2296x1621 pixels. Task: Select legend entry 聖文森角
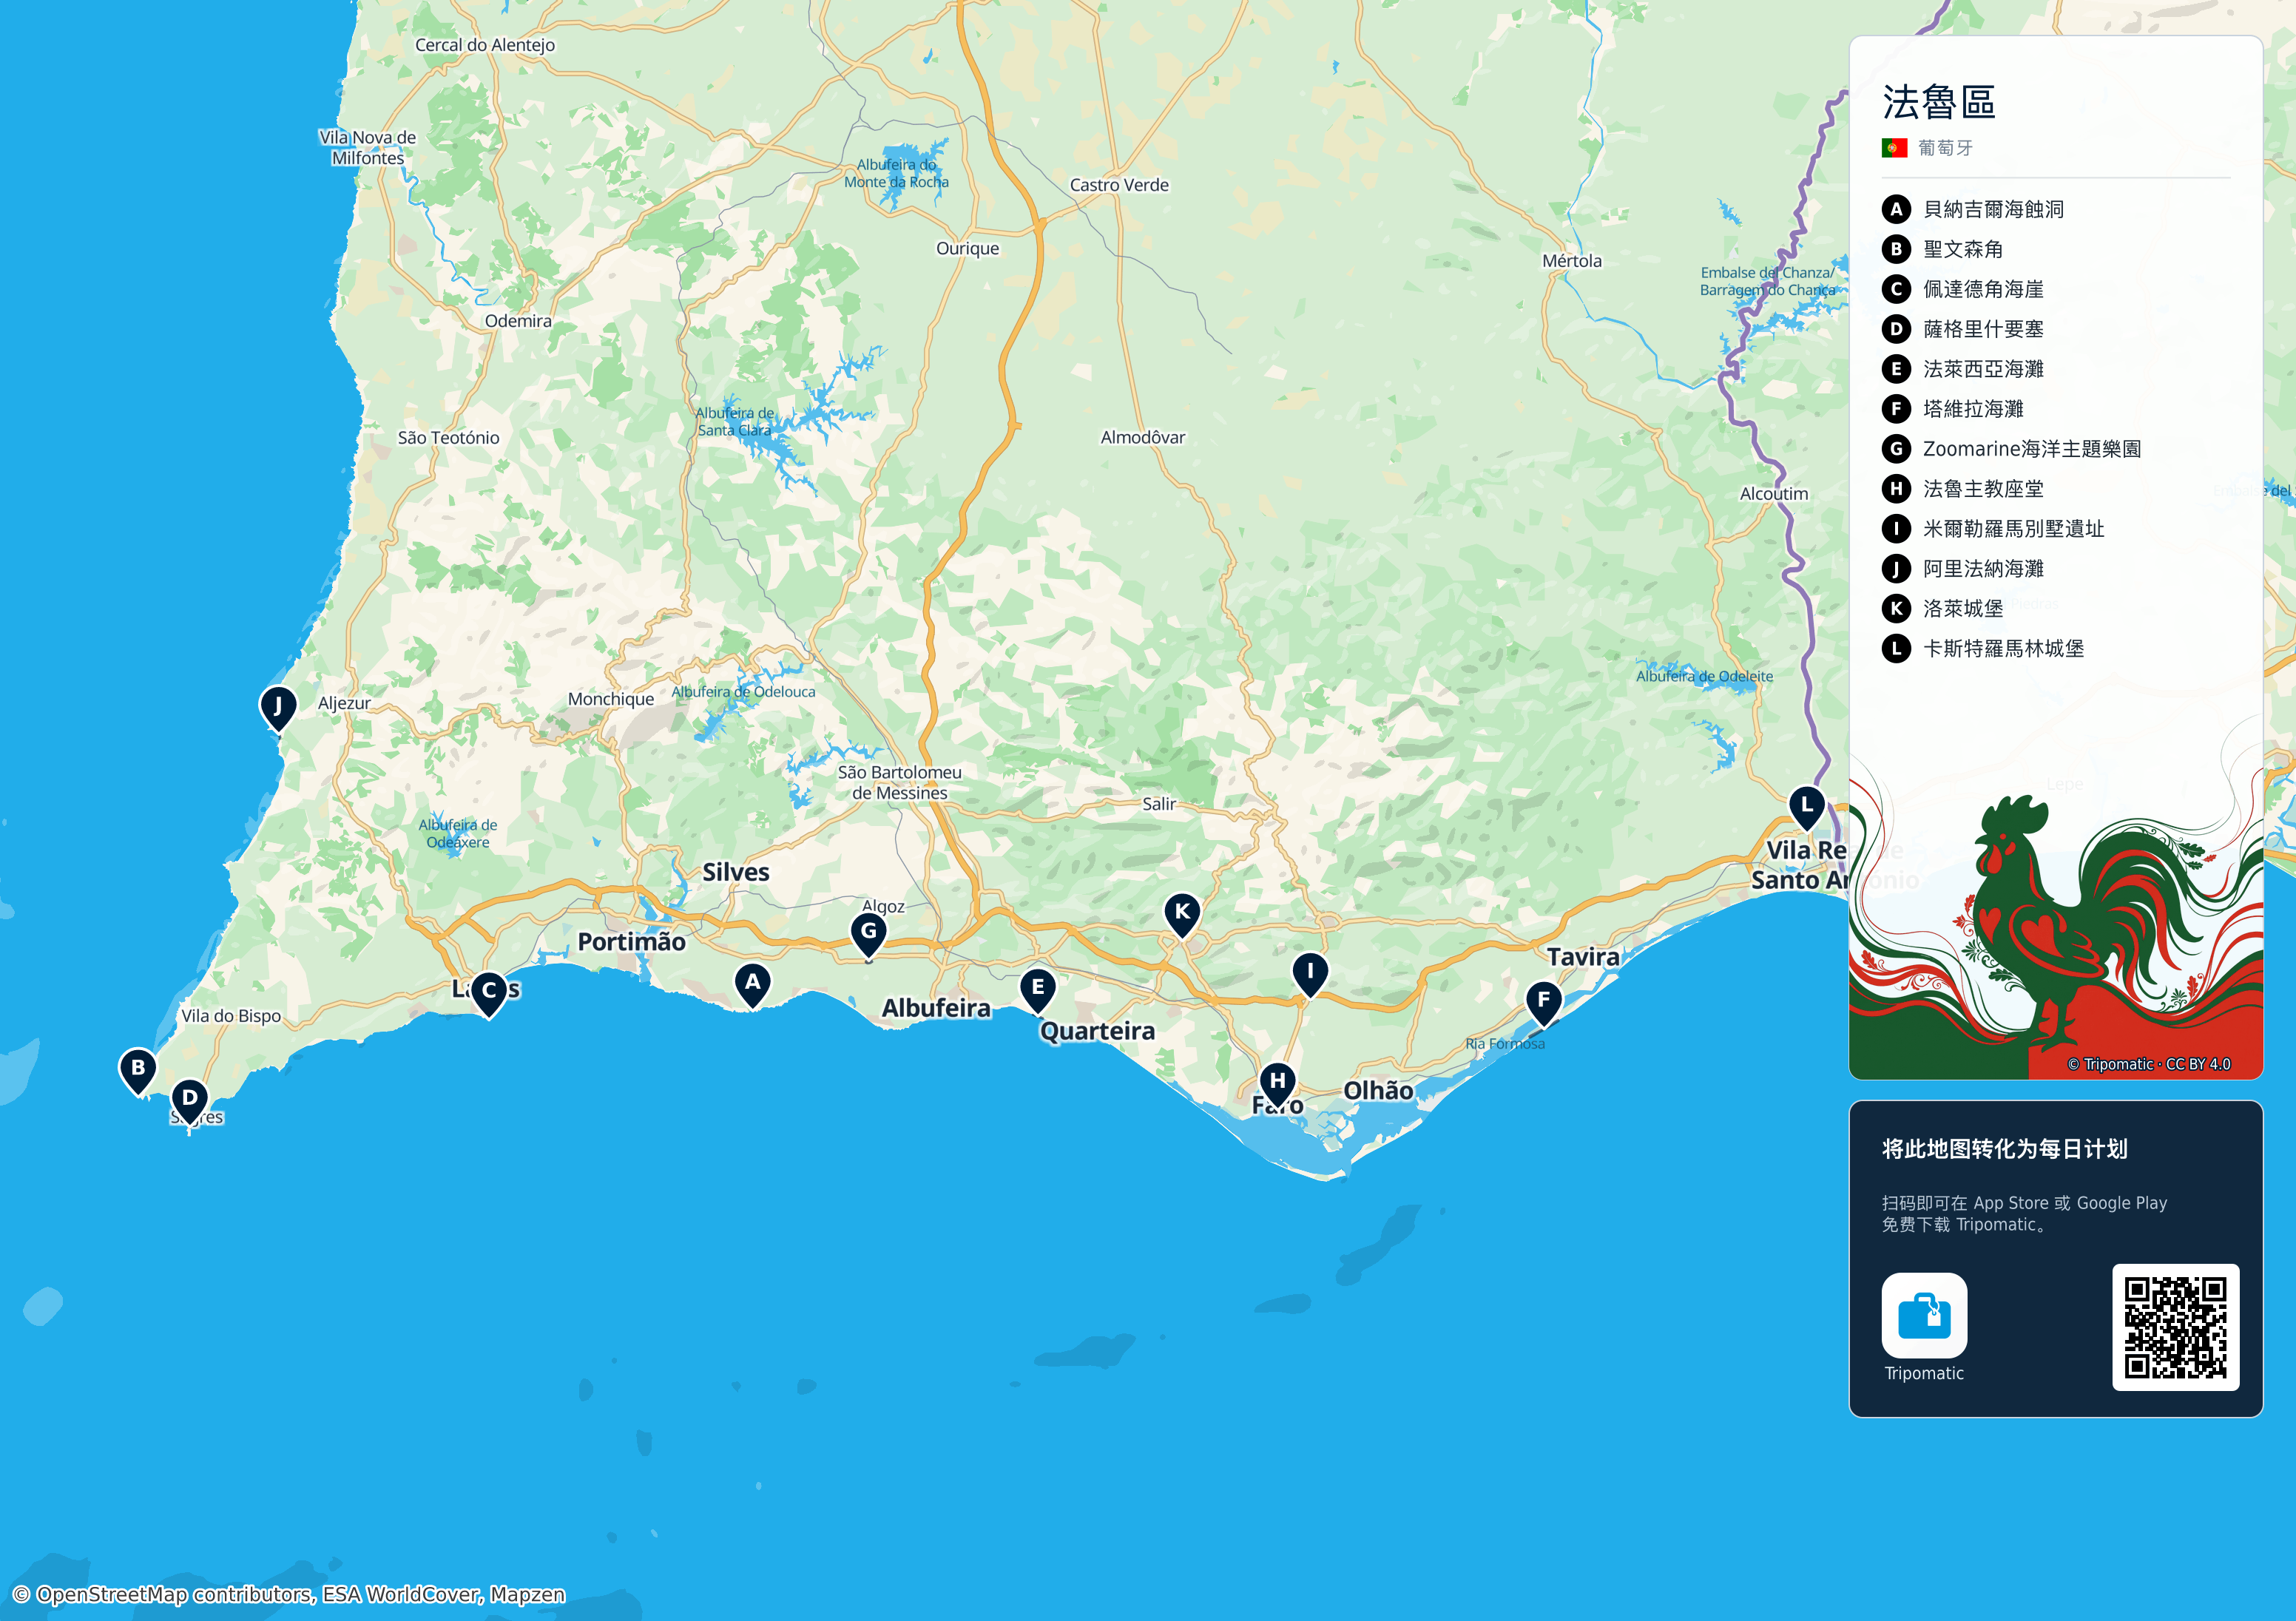(x=1963, y=249)
